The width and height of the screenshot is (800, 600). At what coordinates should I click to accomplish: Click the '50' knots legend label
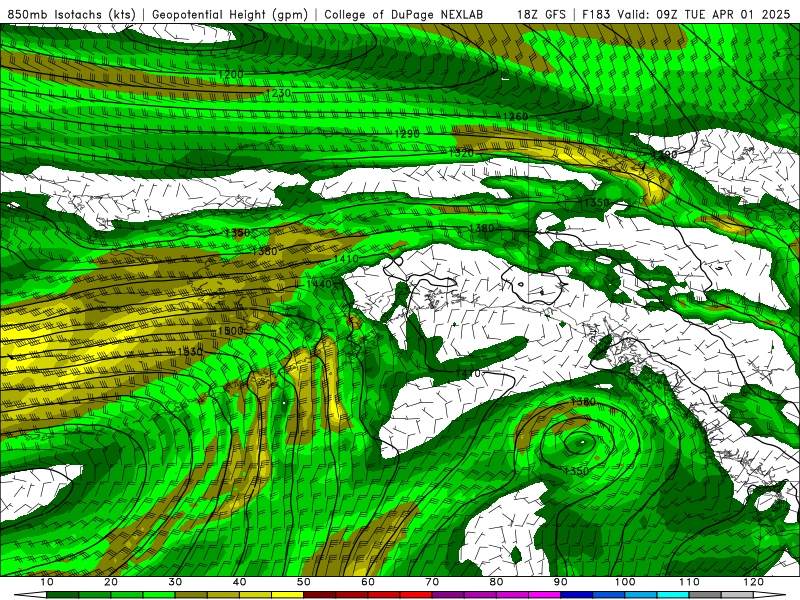point(304,582)
